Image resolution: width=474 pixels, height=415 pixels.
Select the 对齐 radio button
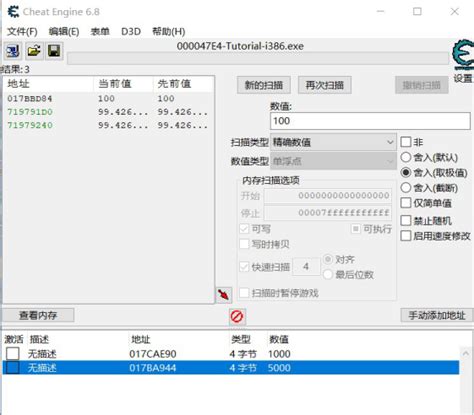click(x=328, y=259)
